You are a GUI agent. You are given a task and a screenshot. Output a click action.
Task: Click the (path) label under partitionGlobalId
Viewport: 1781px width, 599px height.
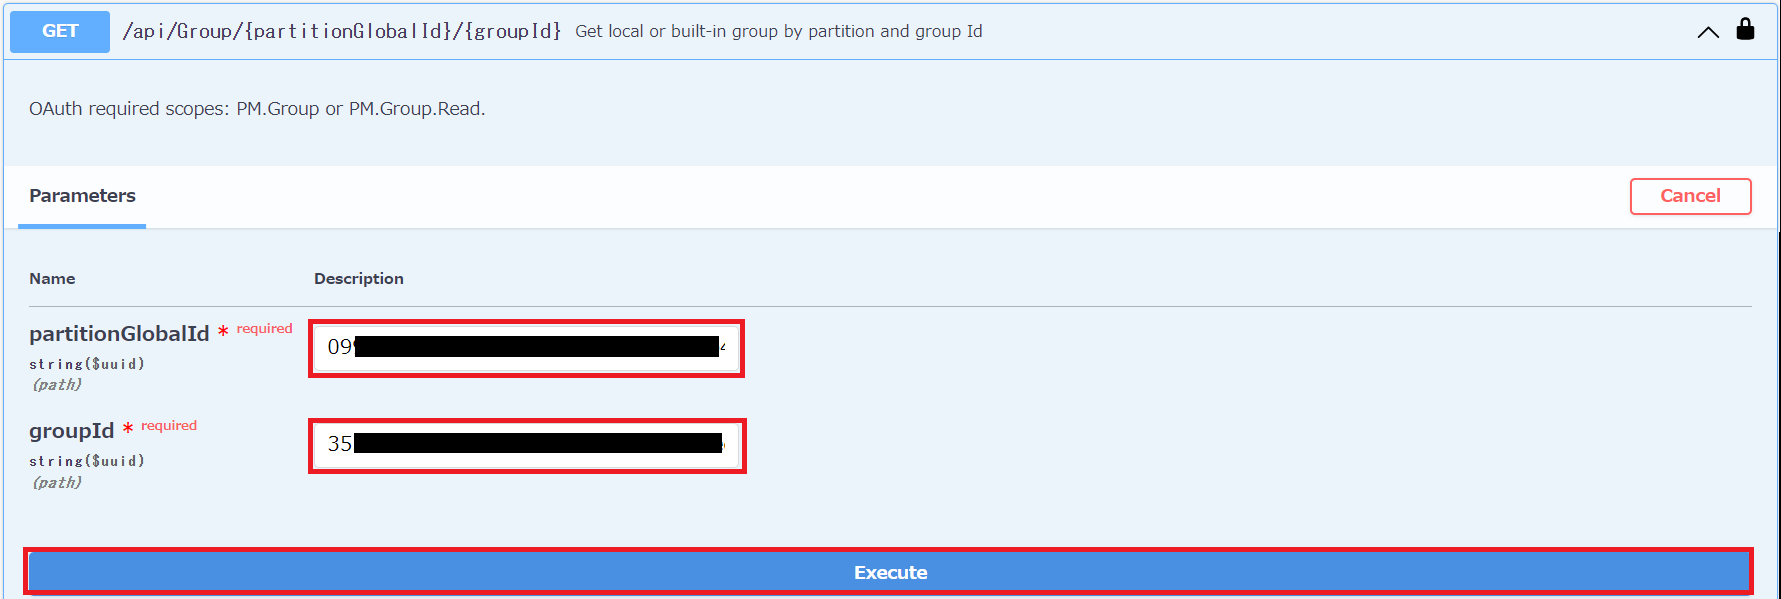[57, 385]
